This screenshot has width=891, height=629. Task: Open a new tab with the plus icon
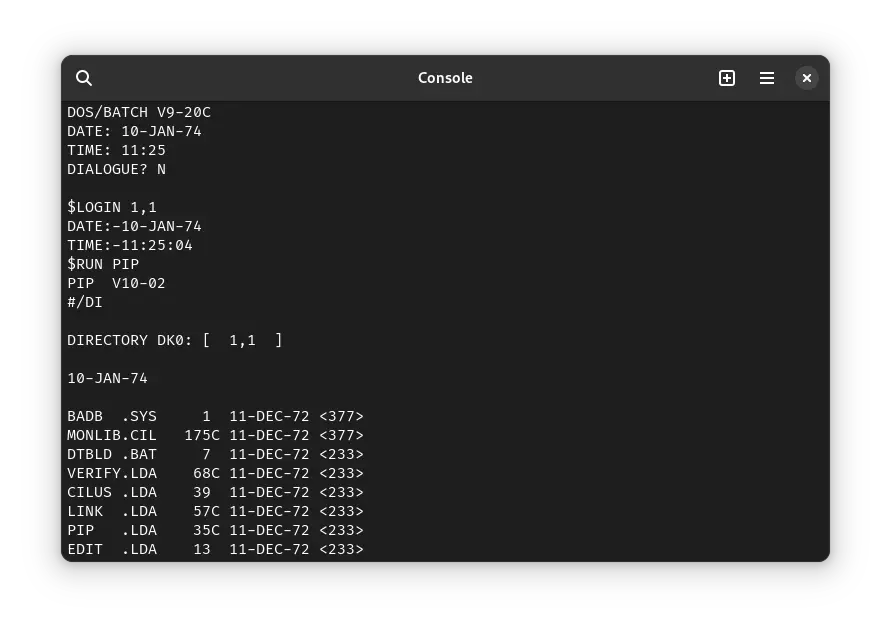(x=727, y=78)
